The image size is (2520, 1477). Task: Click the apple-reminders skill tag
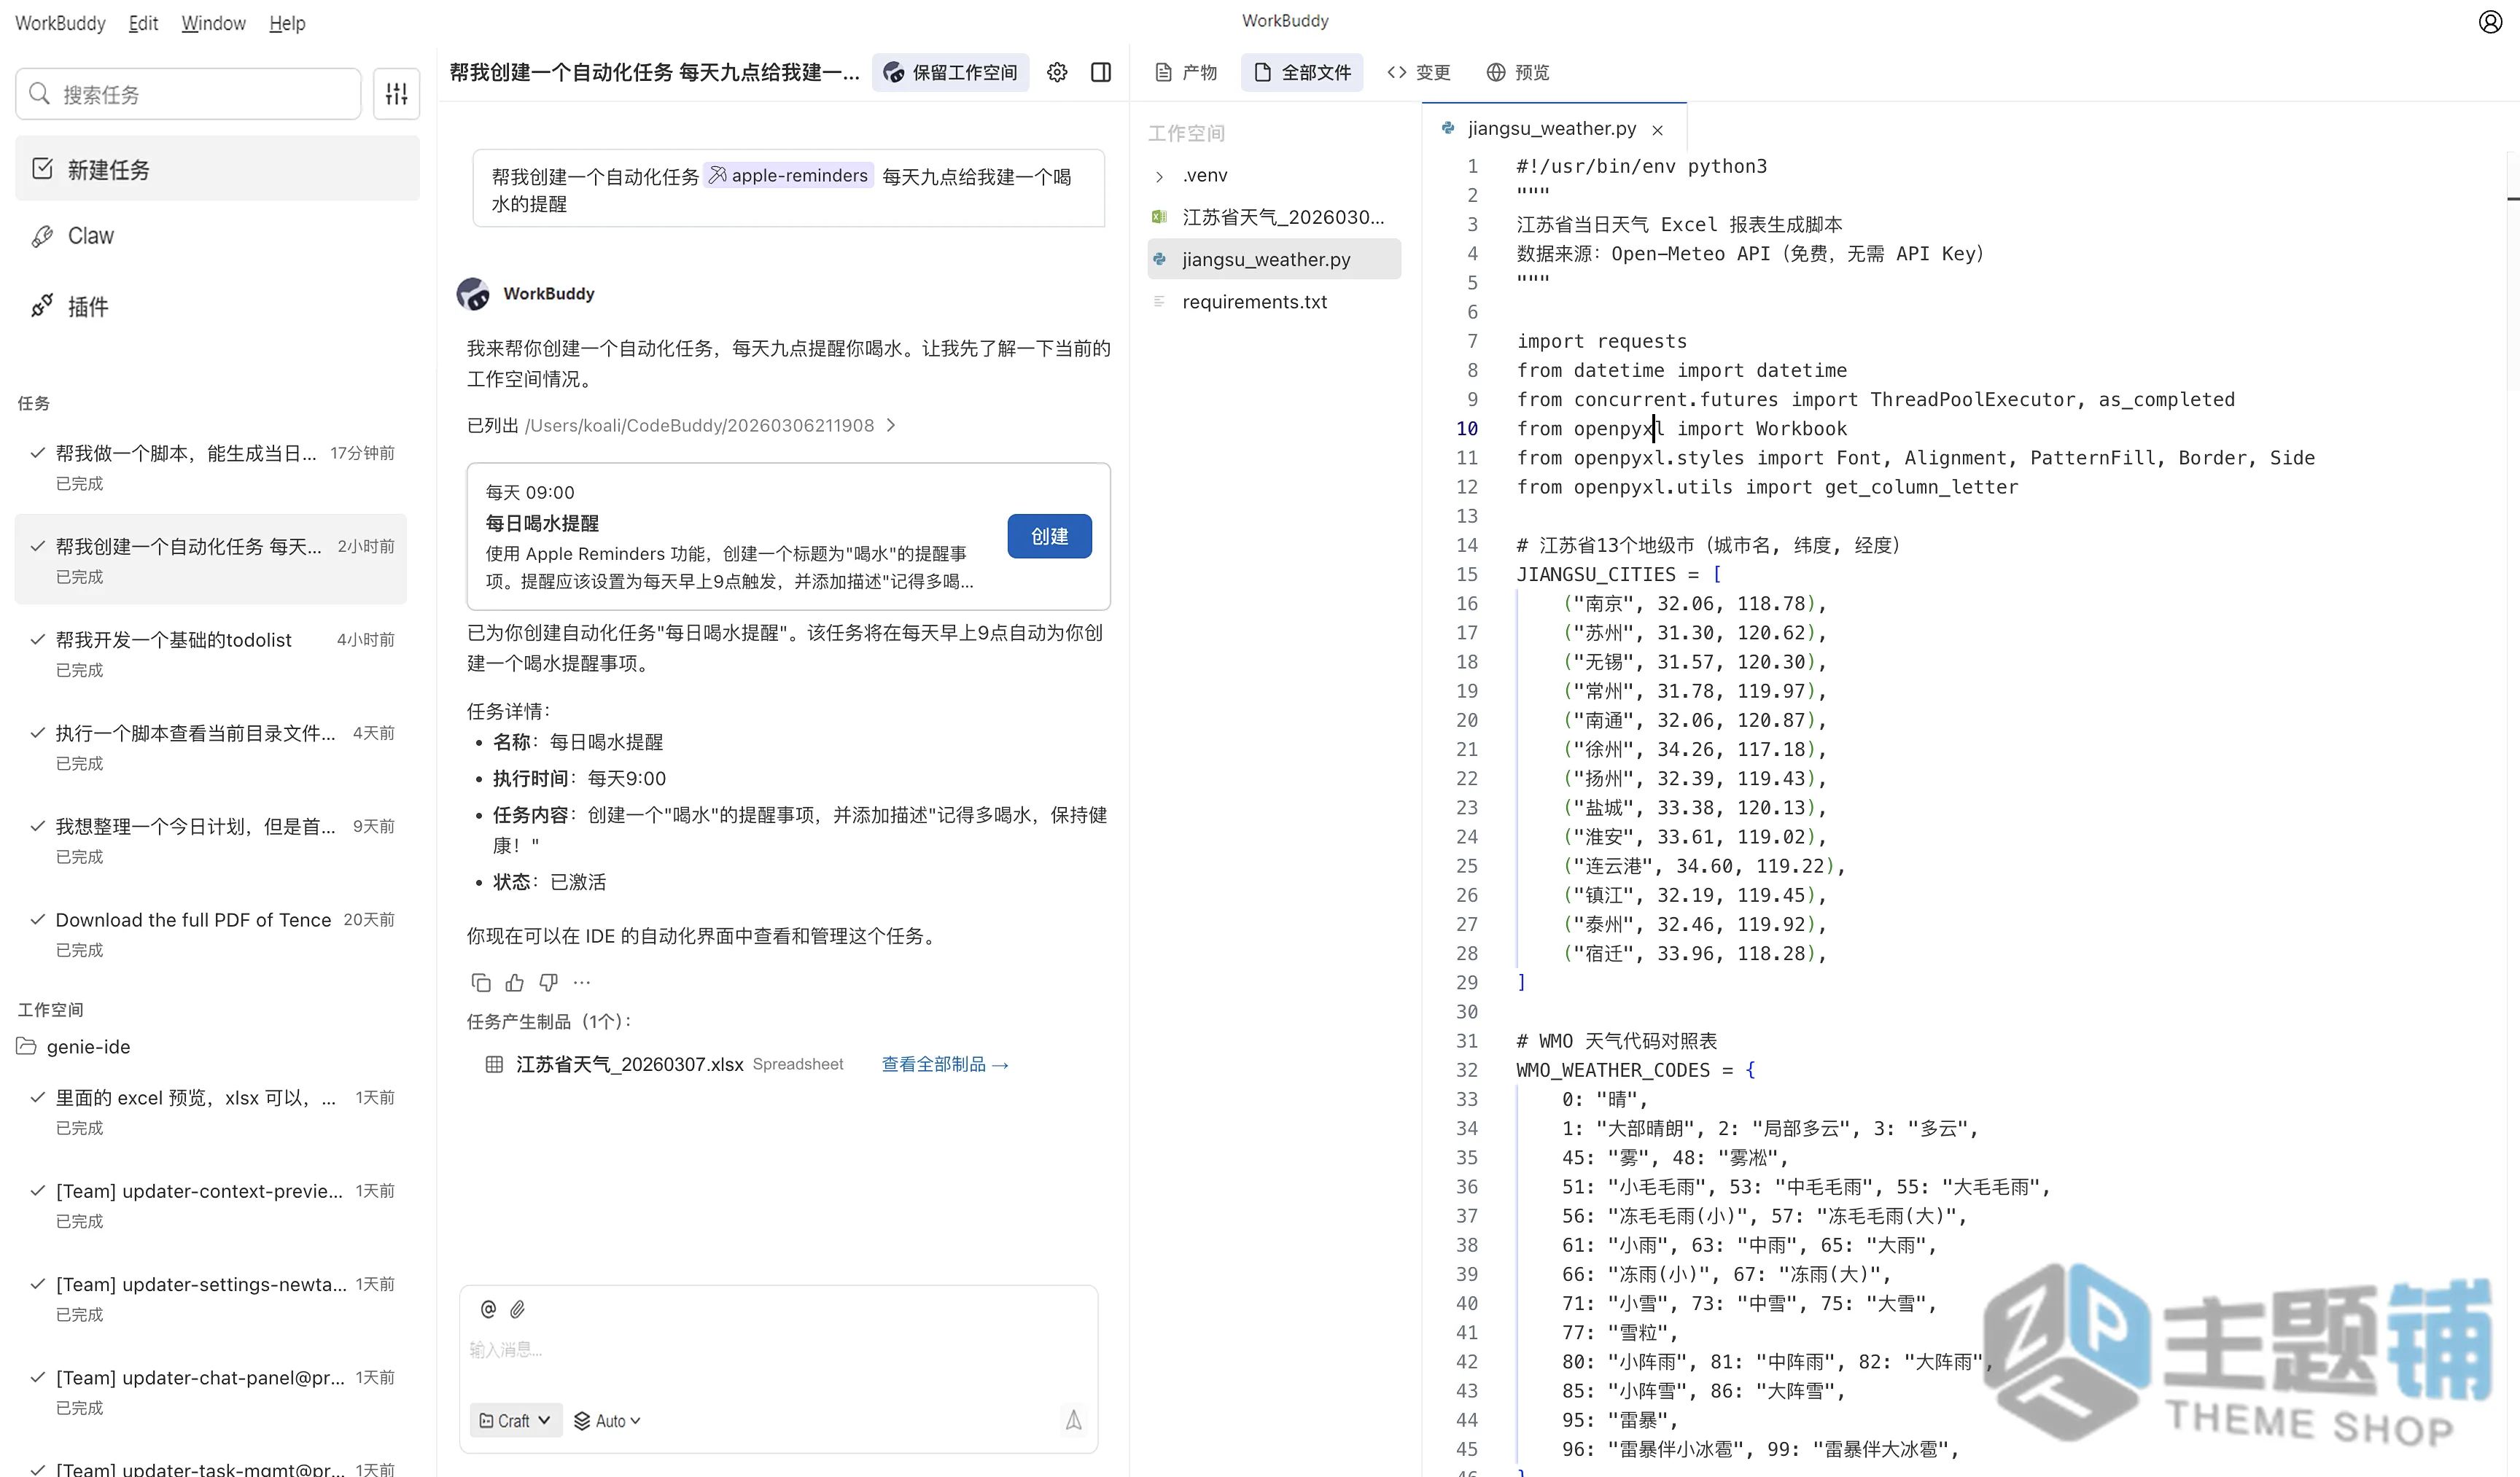tap(789, 176)
